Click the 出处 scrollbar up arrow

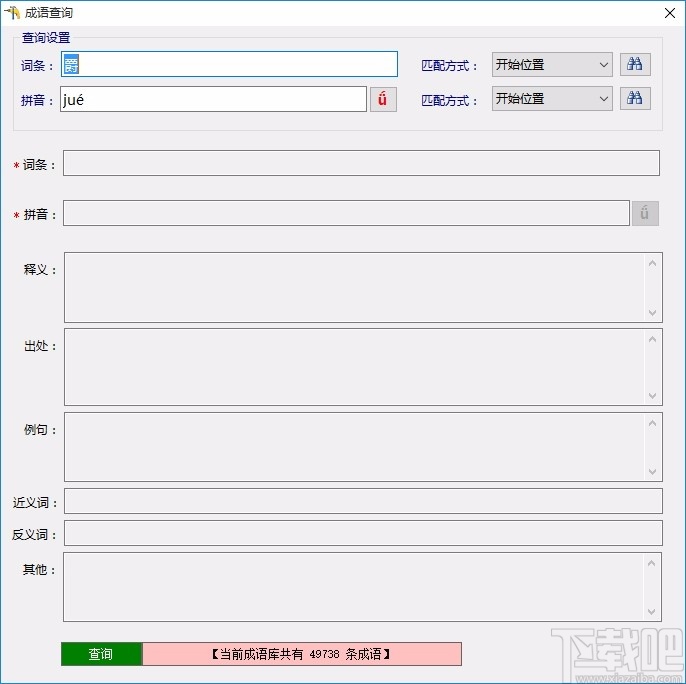tap(652, 340)
